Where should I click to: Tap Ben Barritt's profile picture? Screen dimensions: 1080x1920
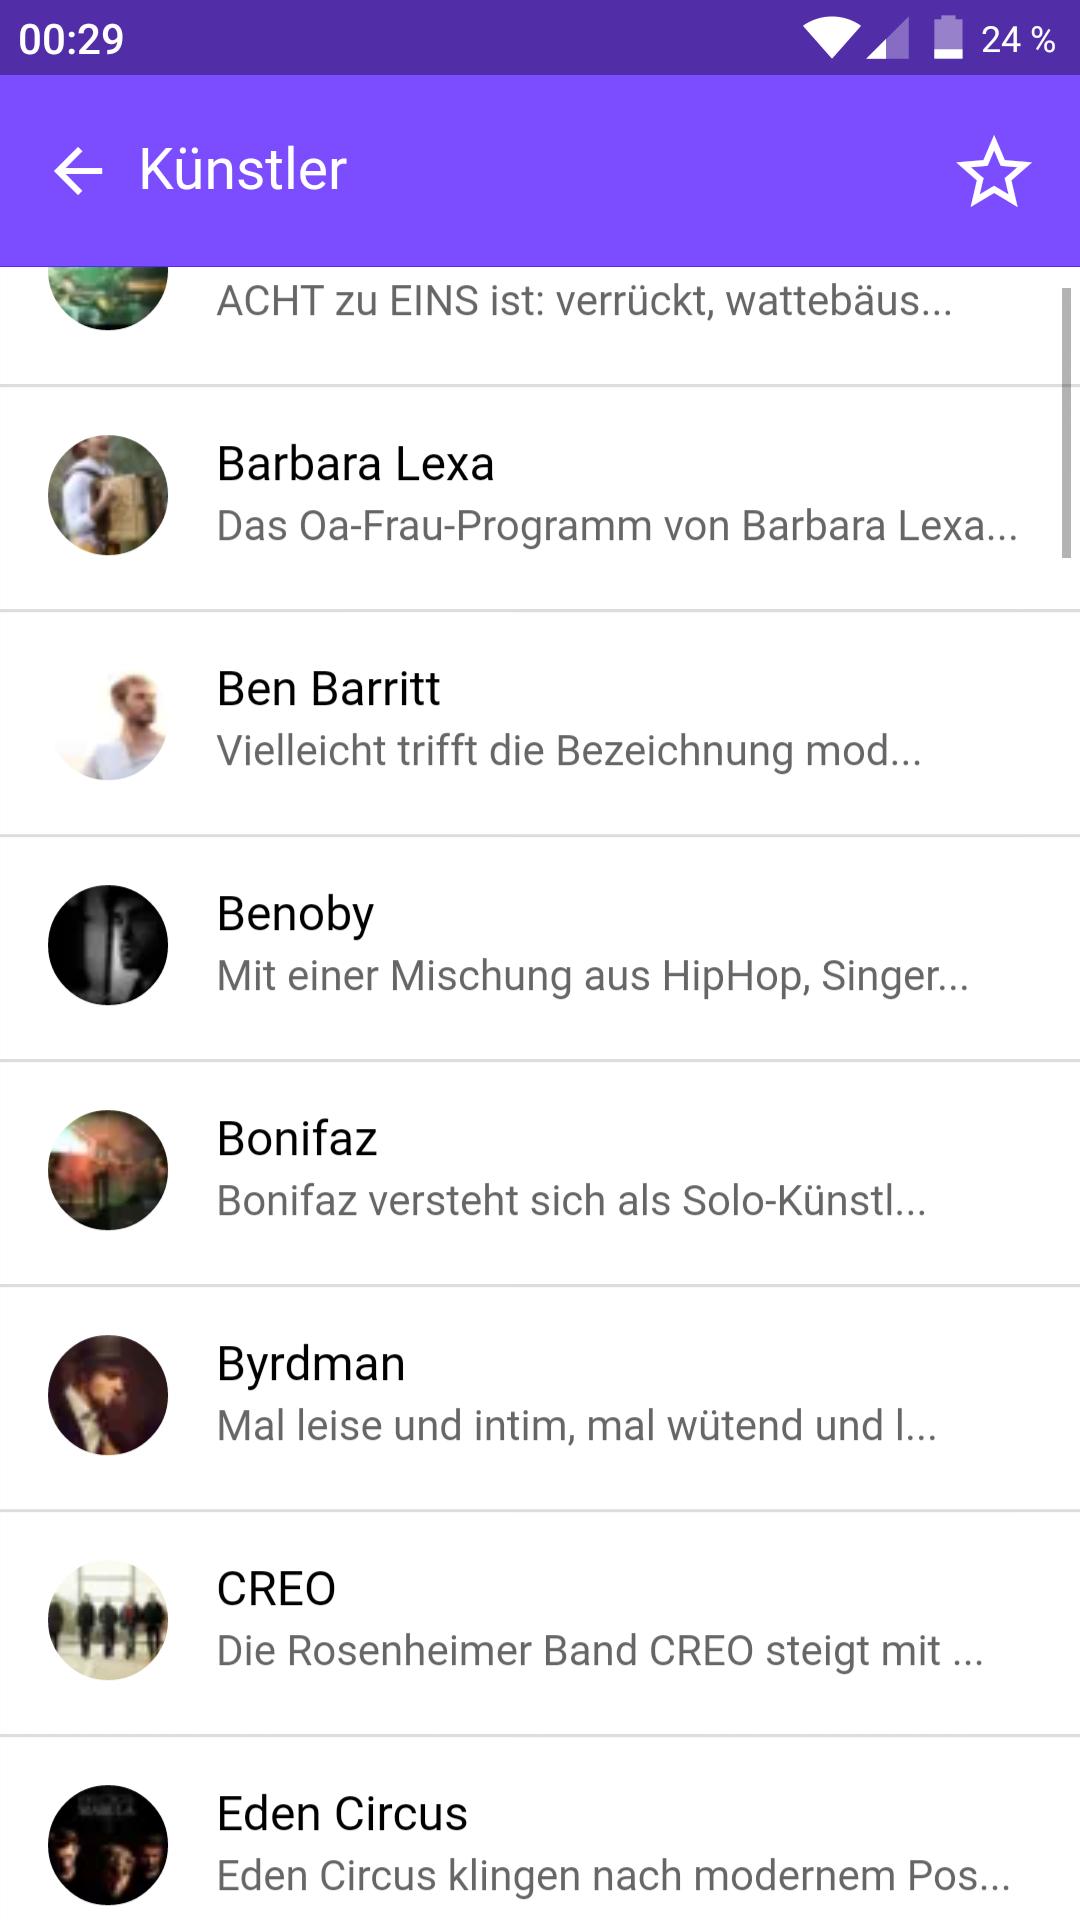tap(108, 720)
